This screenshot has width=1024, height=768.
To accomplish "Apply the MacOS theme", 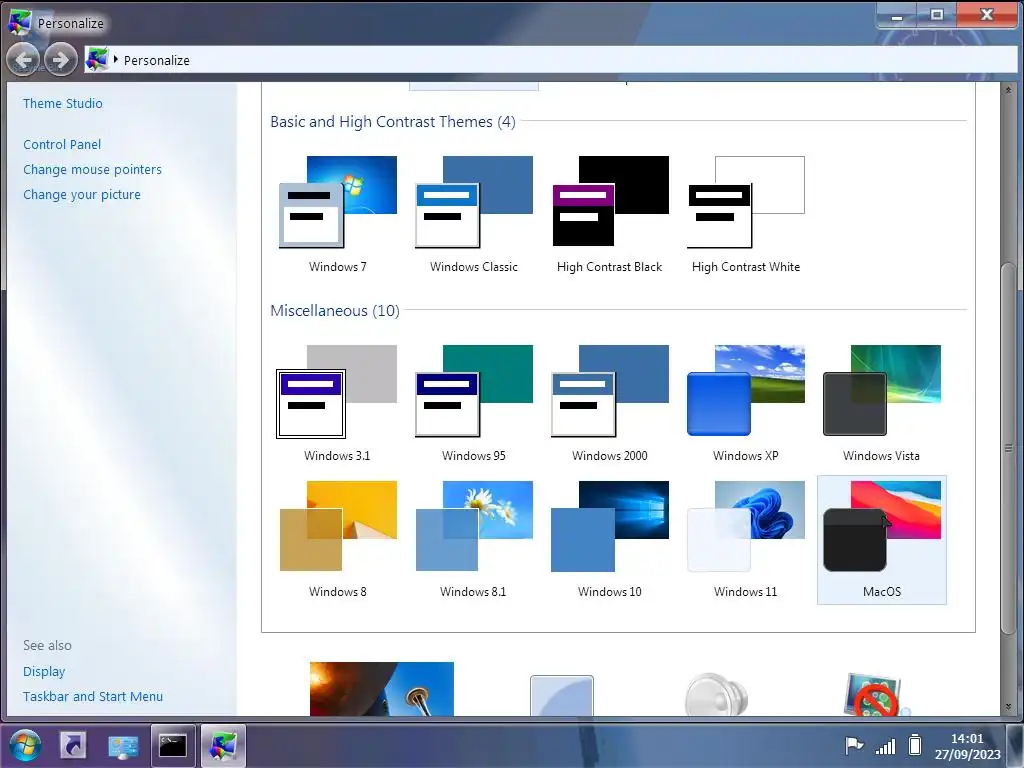I will coord(882,539).
